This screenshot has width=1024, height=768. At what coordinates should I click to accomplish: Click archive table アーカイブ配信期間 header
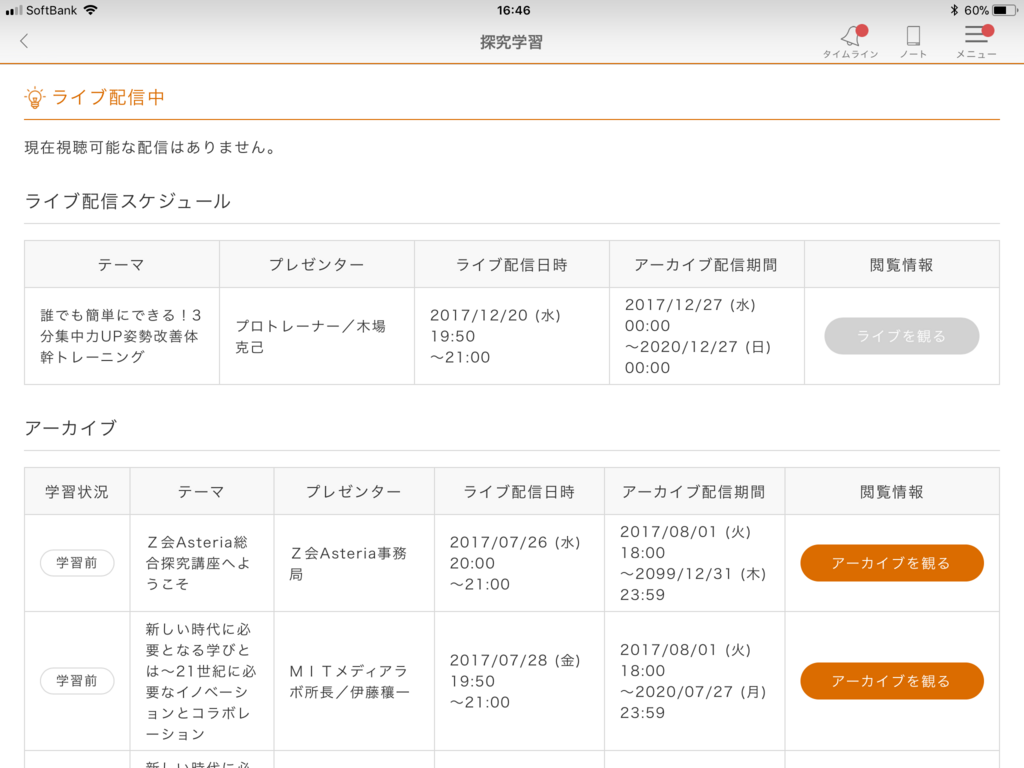click(694, 492)
